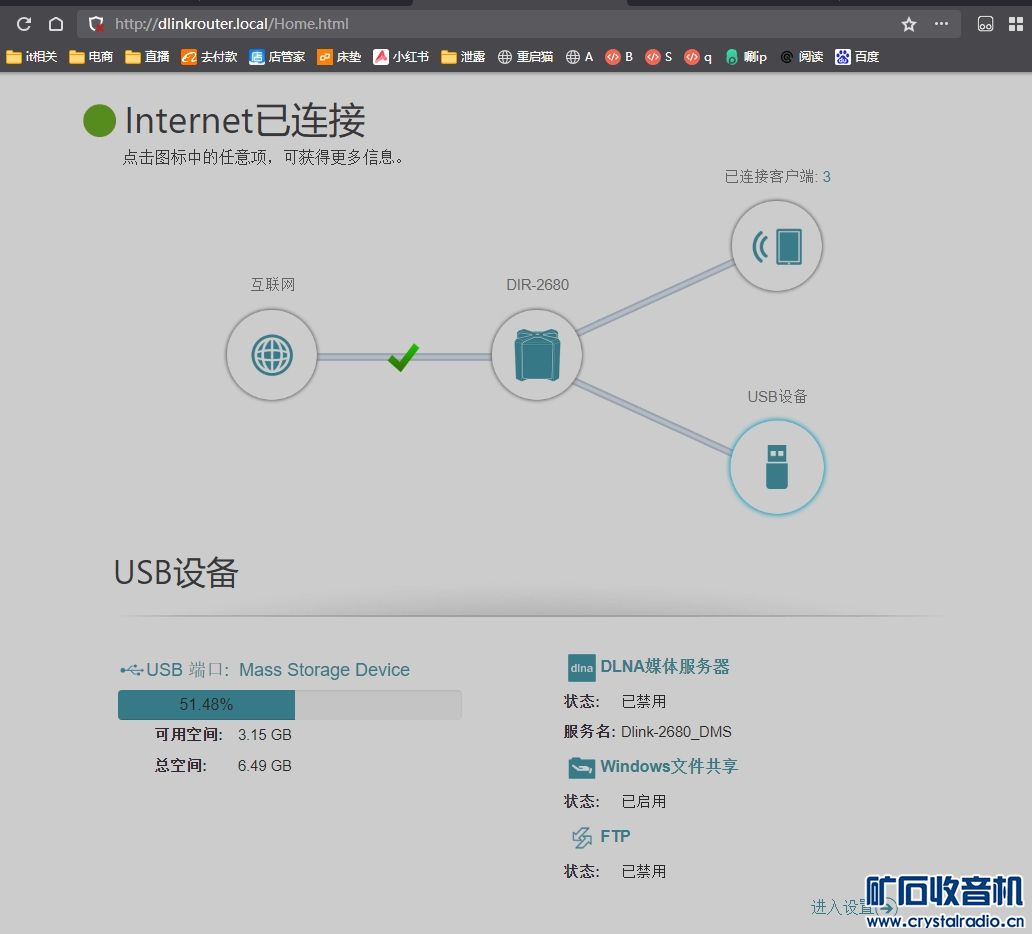Click the extension icon beside the grid

click(x=985, y=24)
